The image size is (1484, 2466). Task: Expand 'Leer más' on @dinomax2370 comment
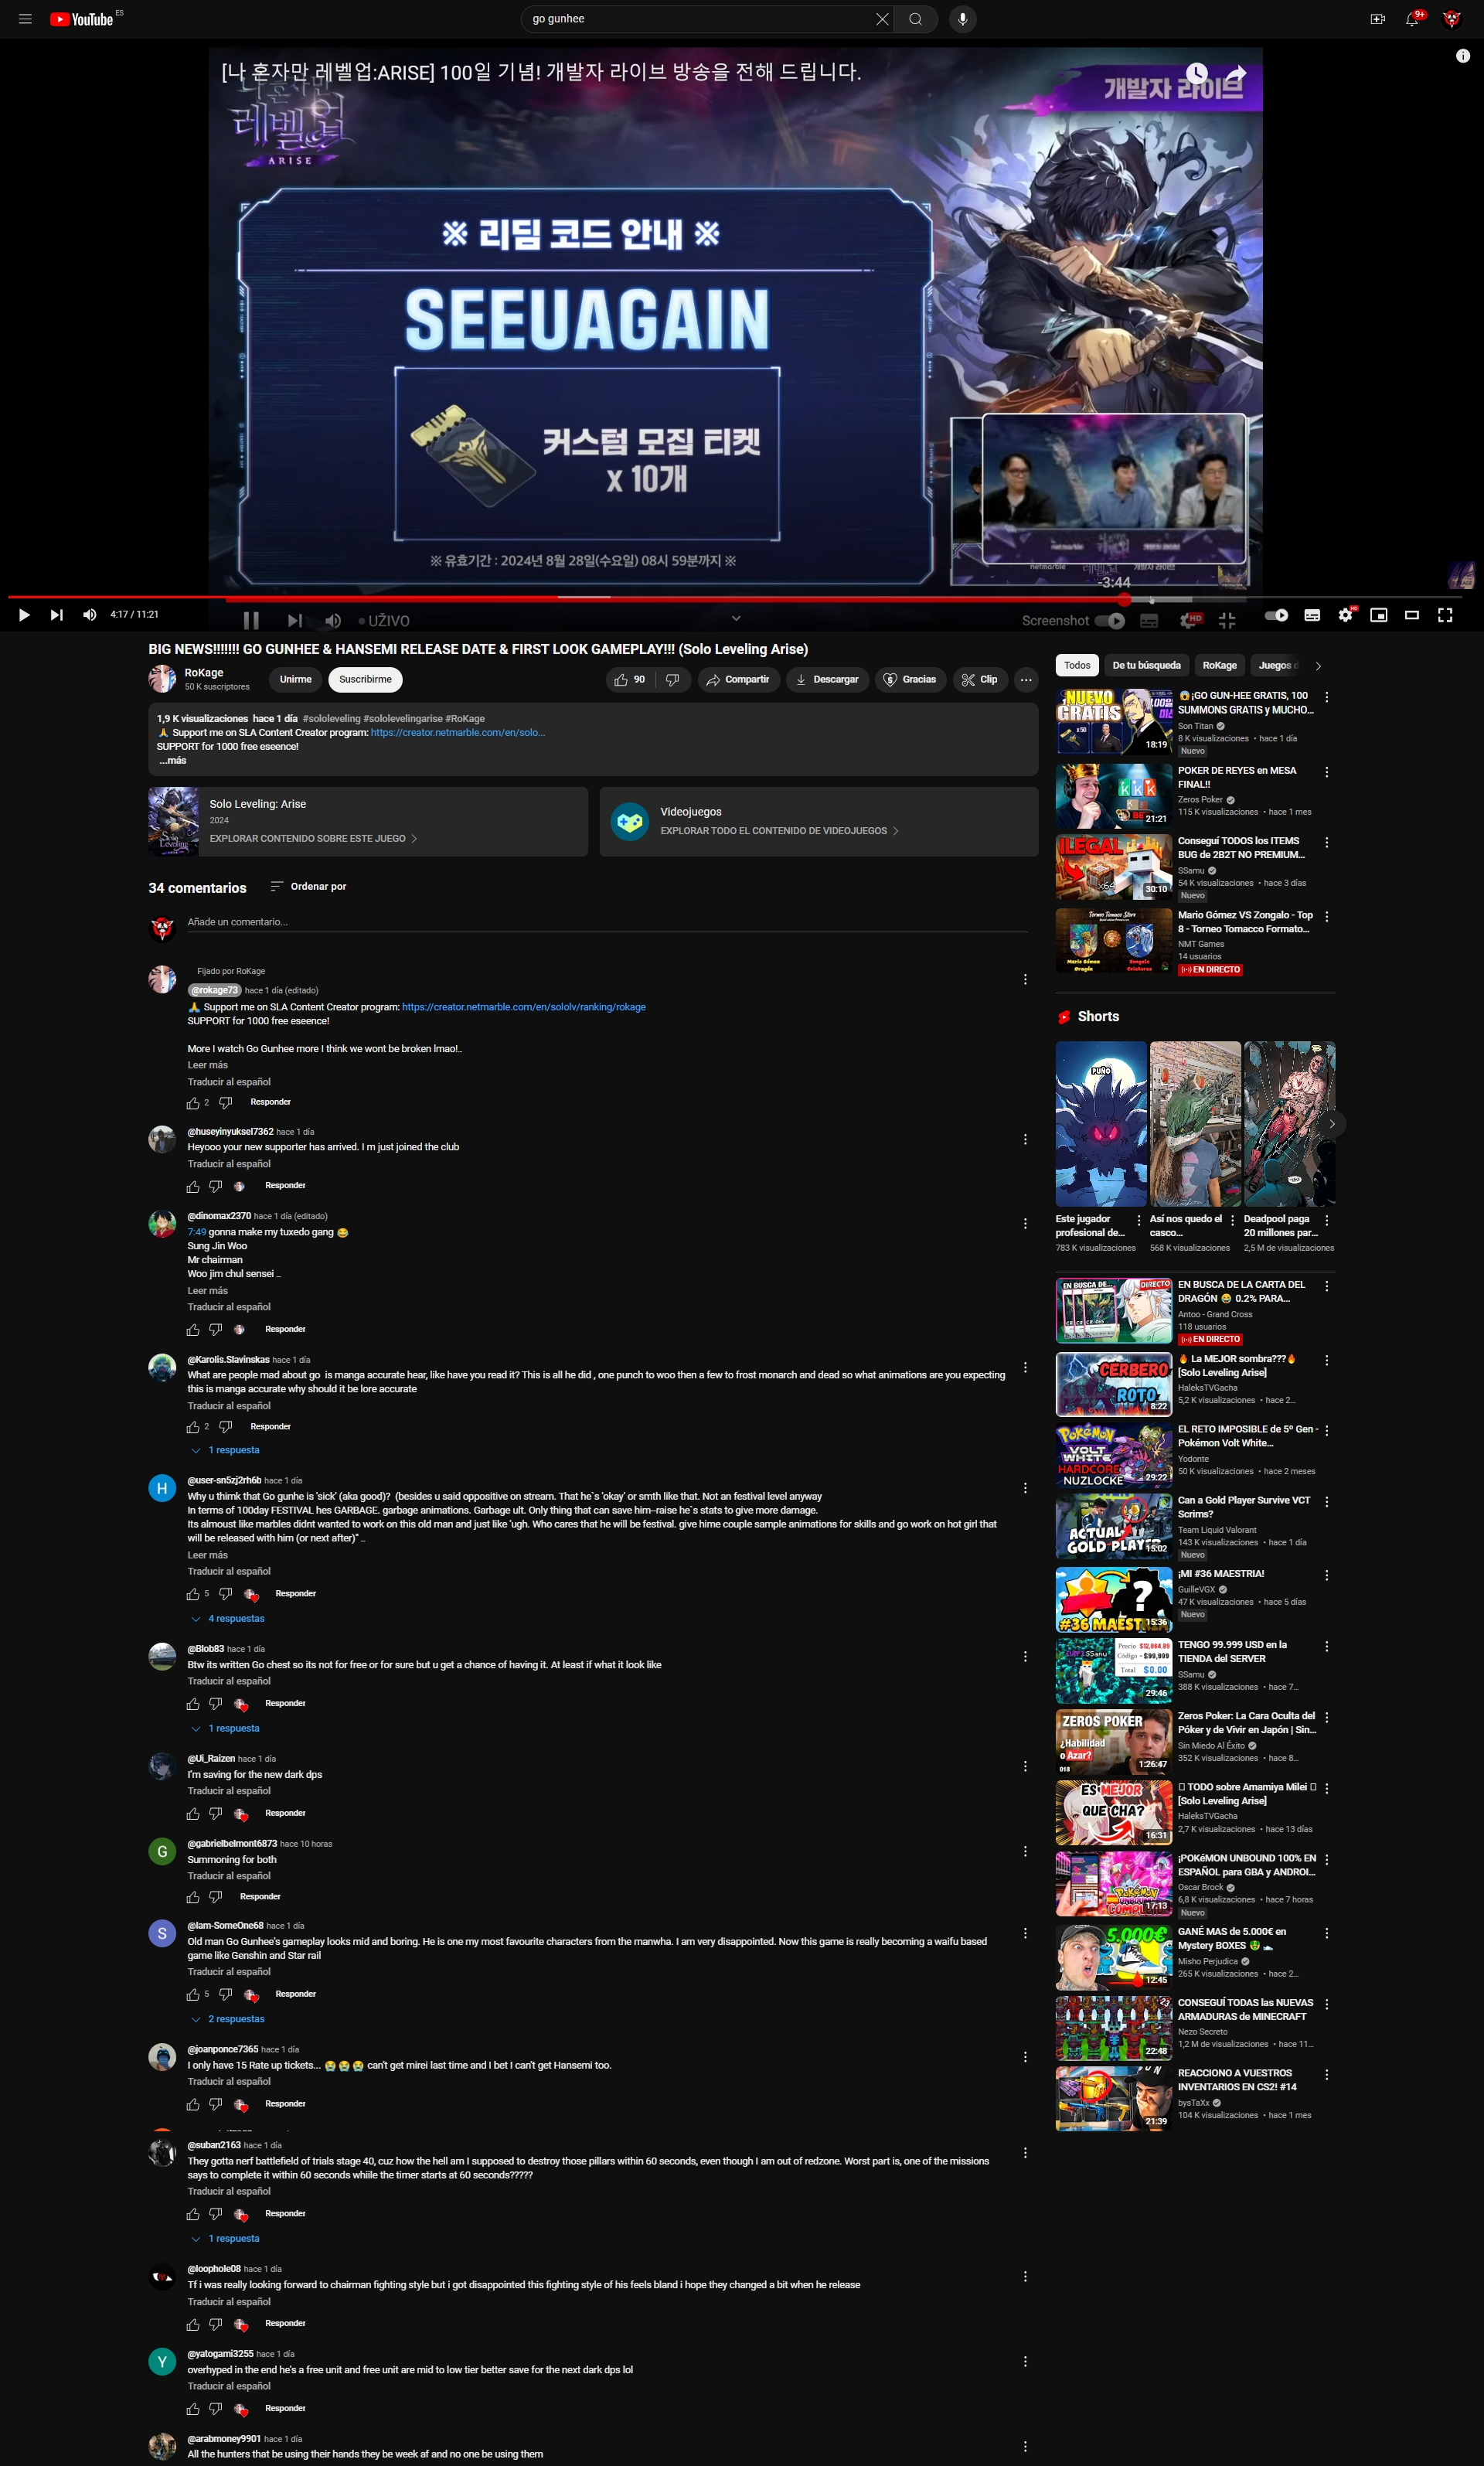(x=208, y=1291)
